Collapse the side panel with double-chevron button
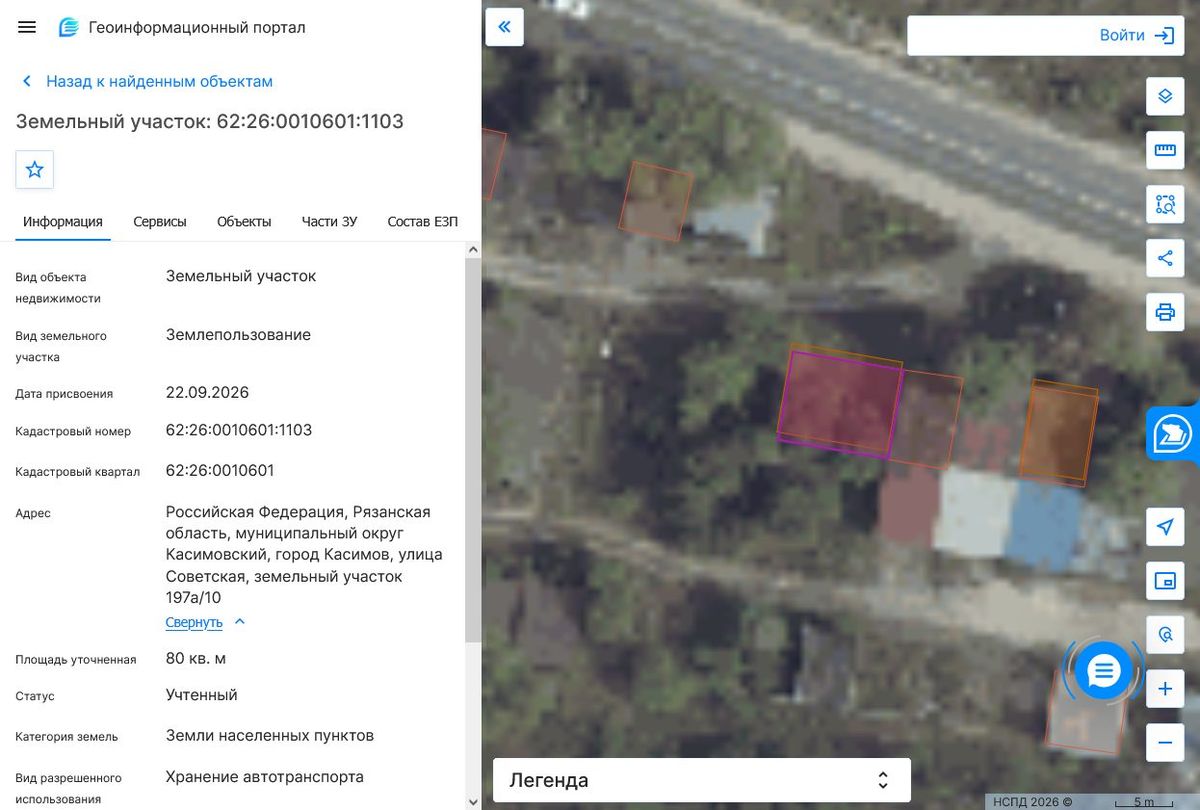This screenshot has height=810, width=1200. (505, 27)
